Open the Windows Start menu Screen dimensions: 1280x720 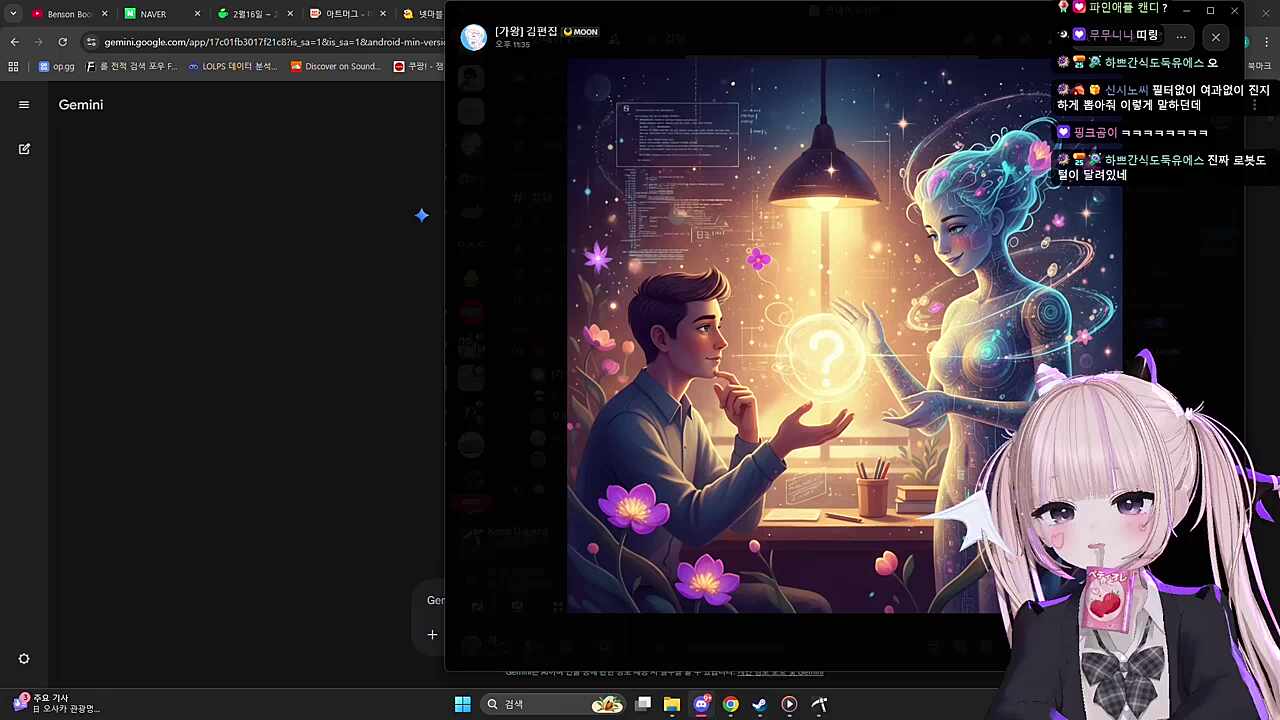(462, 704)
